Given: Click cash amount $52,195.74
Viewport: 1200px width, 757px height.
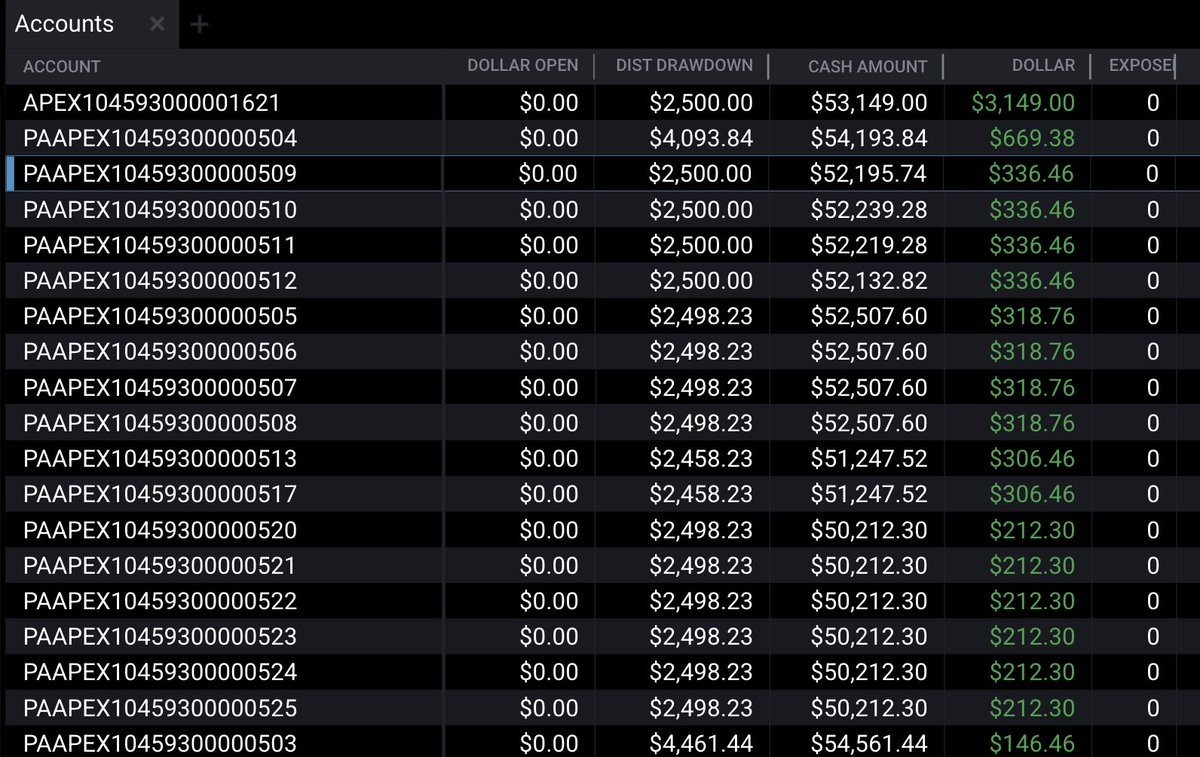Looking at the screenshot, I should point(869,174).
